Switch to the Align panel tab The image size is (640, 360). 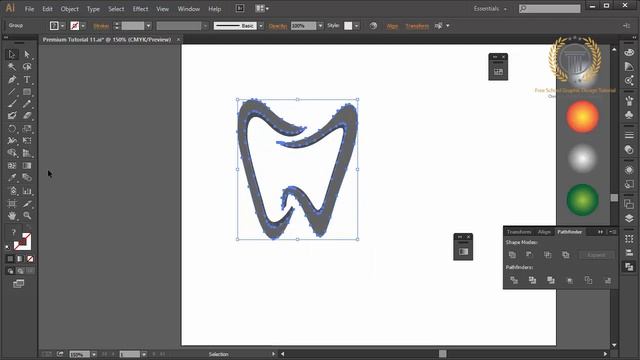tap(544, 232)
